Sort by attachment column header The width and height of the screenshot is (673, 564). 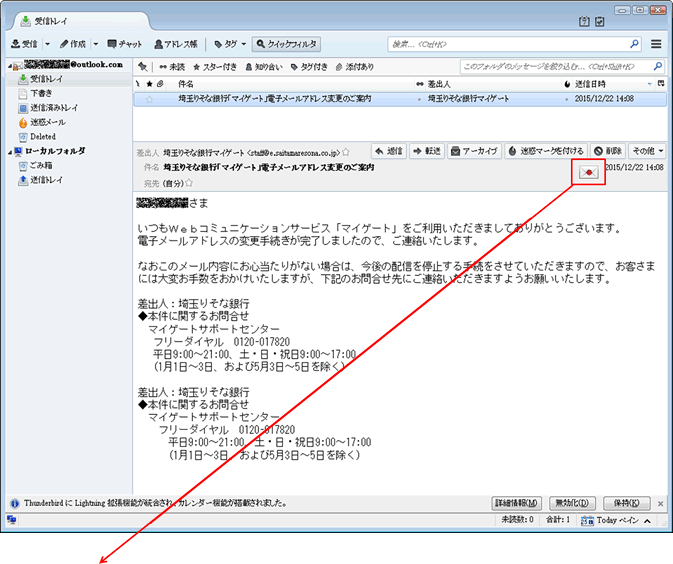click(160, 84)
